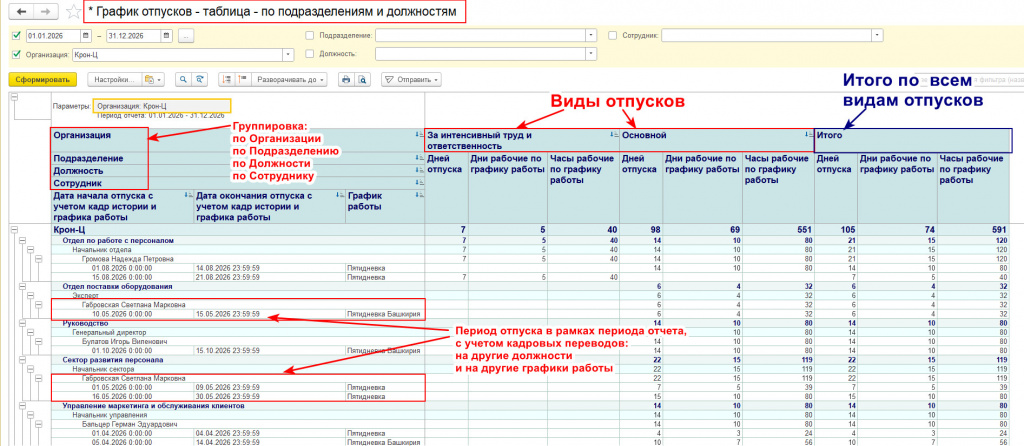The height and width of the screenshot is (446, 1024).
Task: Collapse the Крон-Ц organization group
Action: pyautogui.click(x=14, y=229)
